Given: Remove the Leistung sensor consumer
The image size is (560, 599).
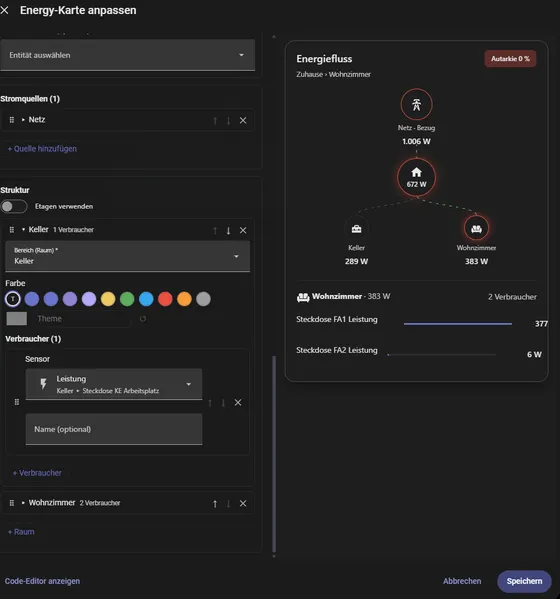Looking at the screenshot, I should (238, 402).
